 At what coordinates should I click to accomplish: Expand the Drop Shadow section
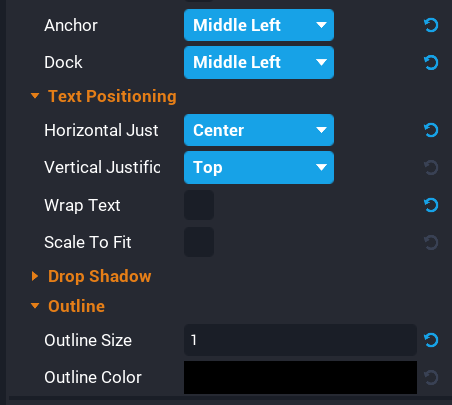tap(35, 276)
